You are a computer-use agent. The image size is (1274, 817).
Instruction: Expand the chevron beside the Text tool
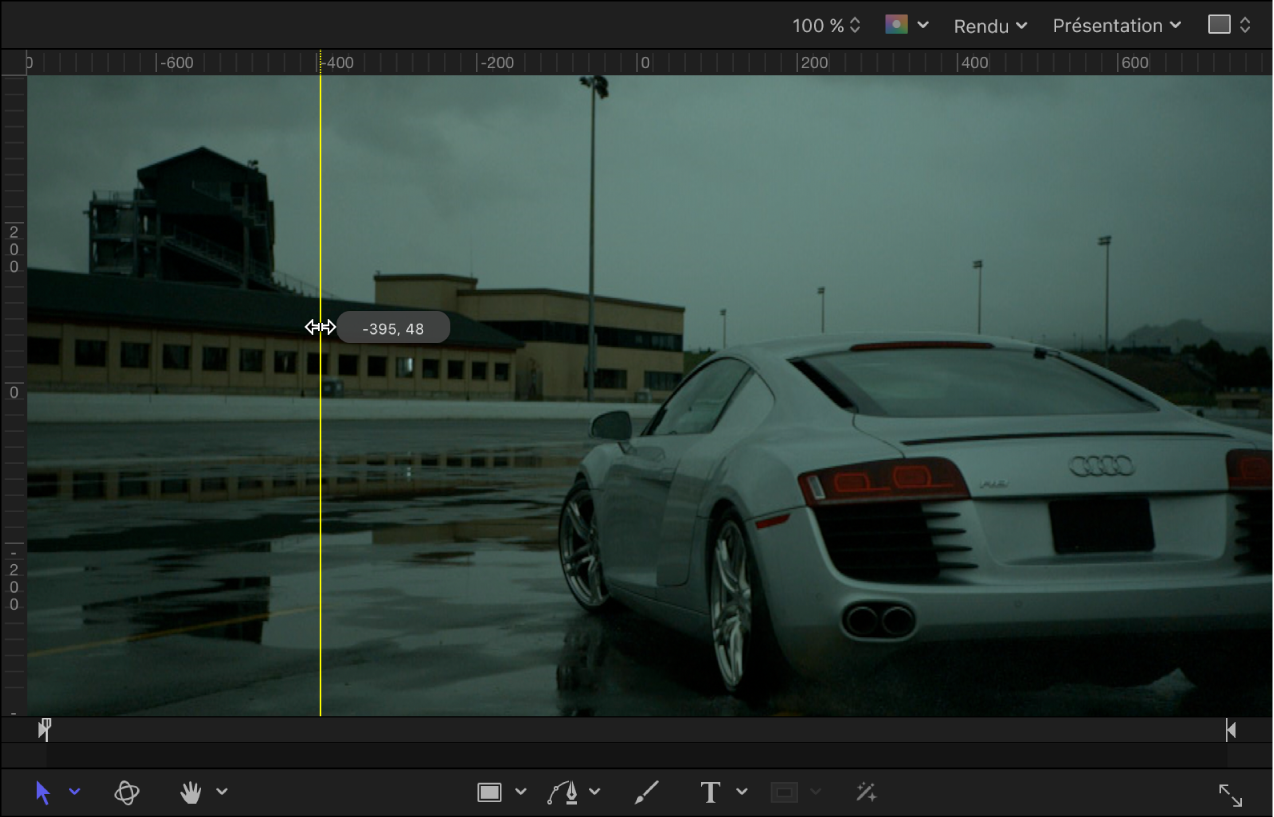pos(742,792)
